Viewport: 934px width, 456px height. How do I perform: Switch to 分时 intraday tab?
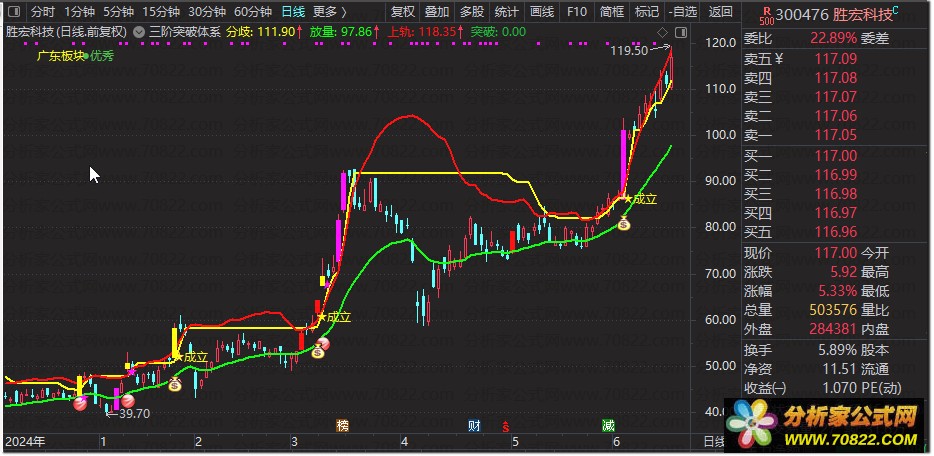tap(42, 11)
